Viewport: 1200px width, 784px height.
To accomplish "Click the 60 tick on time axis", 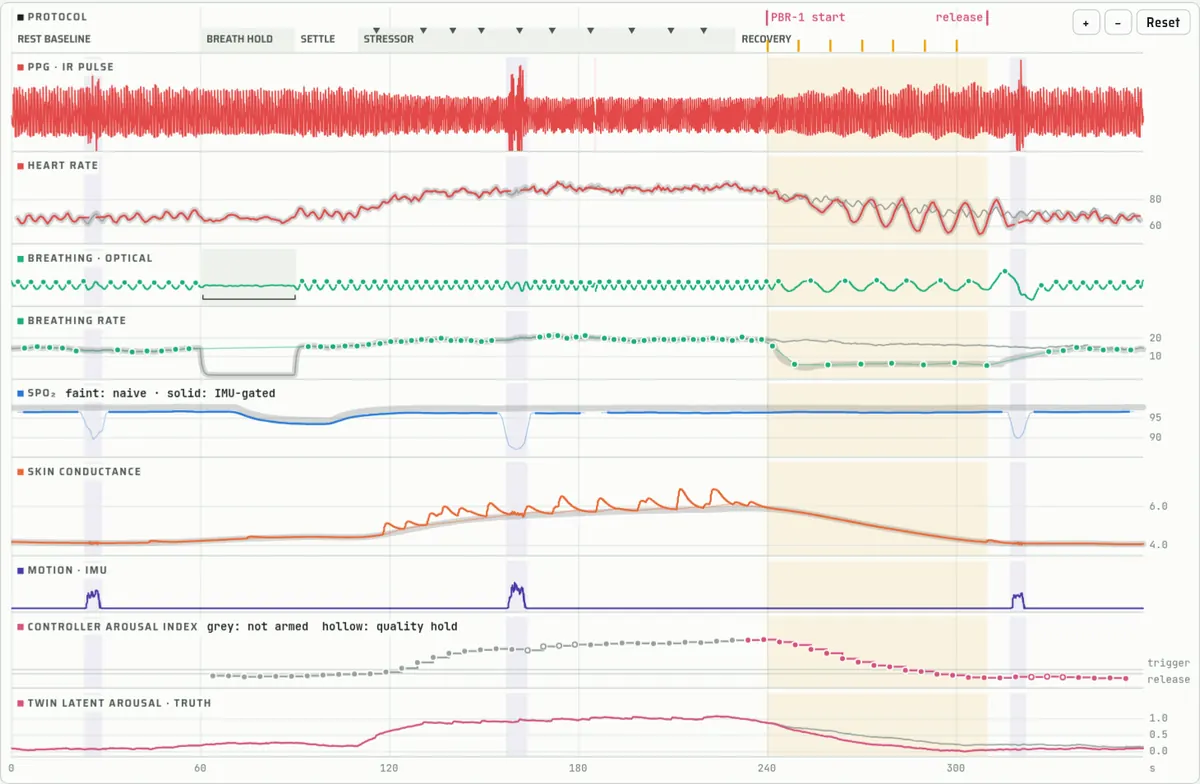I will click(200, 767).
